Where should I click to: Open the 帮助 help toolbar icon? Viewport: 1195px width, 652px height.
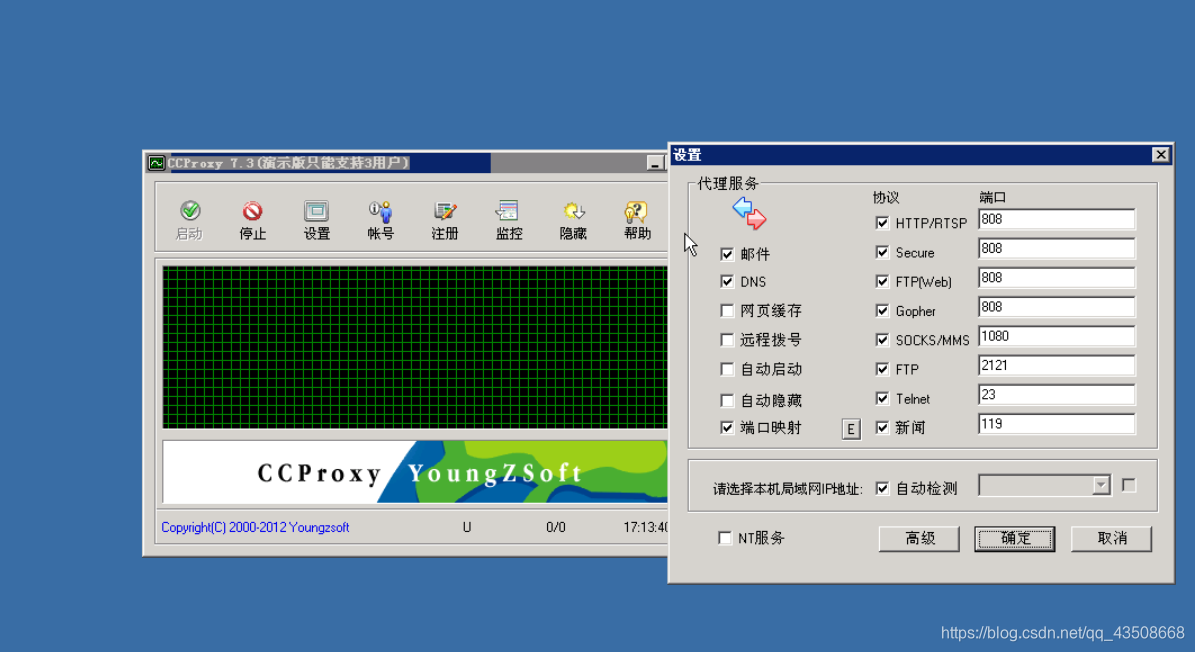click(636, 220)
